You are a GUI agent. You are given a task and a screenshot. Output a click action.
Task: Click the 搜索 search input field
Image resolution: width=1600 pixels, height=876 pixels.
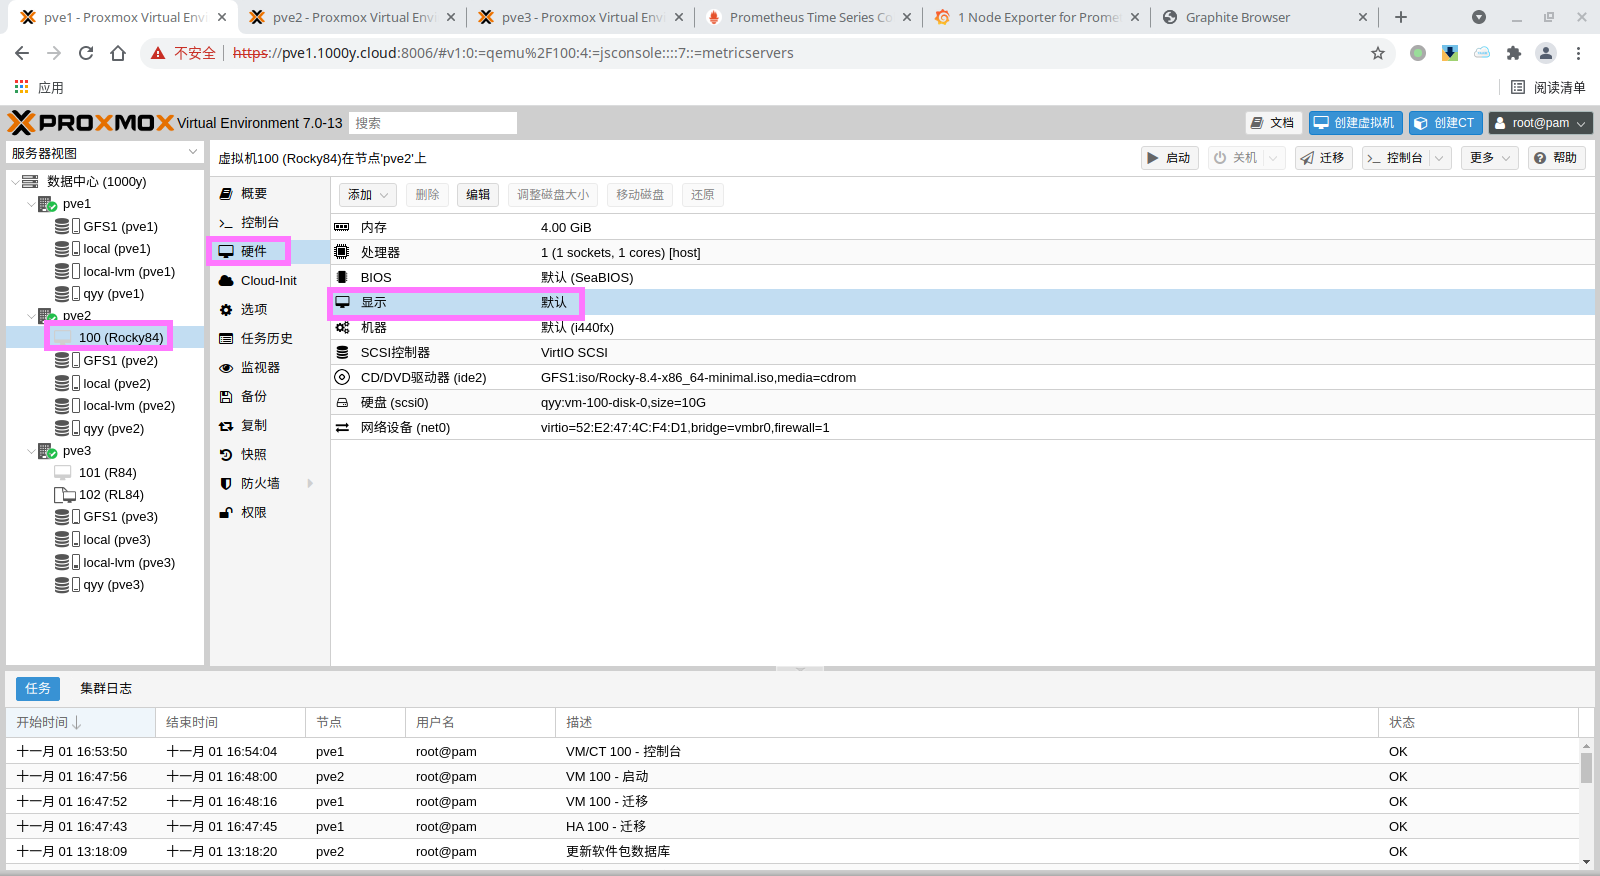tap(432, 123)
